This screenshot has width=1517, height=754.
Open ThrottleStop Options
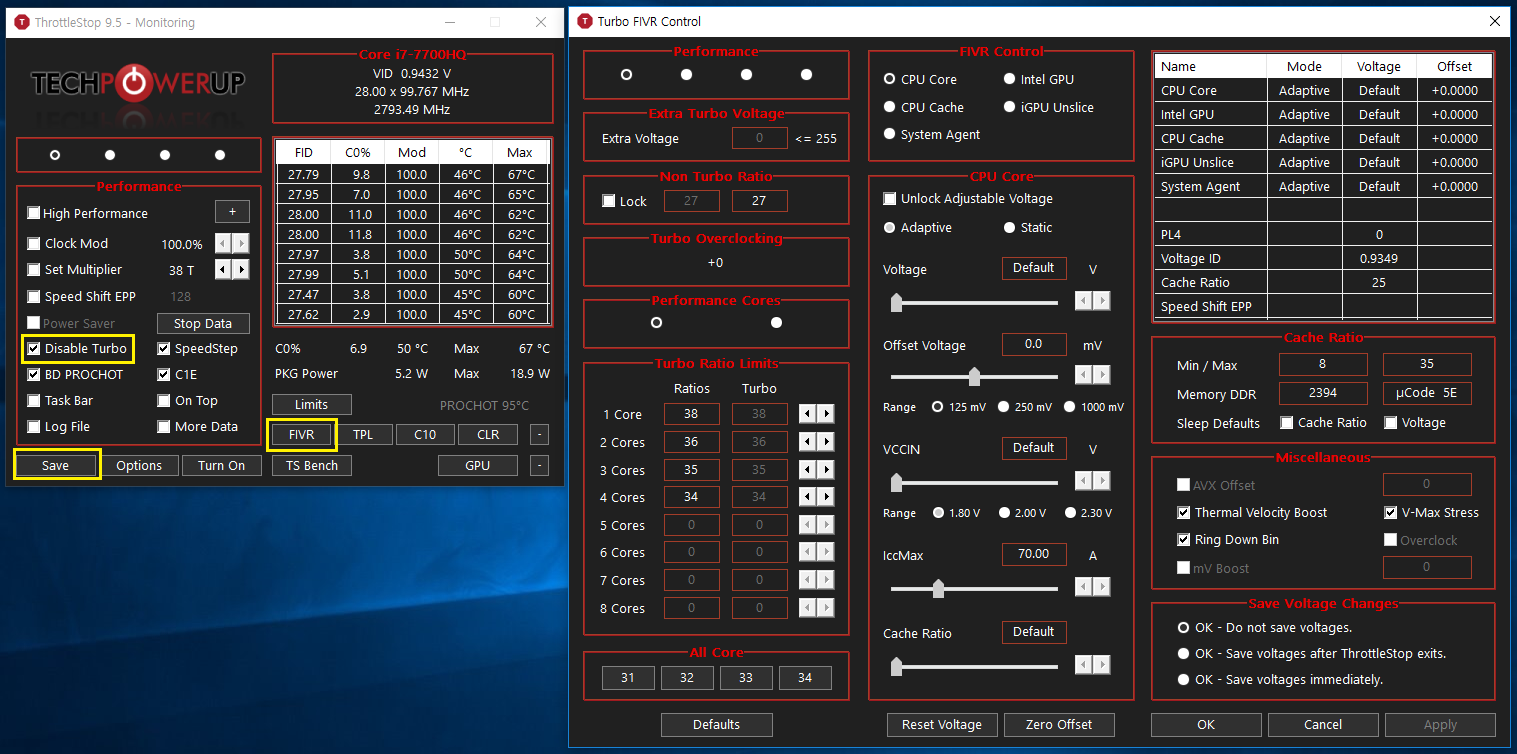(139, 465)
